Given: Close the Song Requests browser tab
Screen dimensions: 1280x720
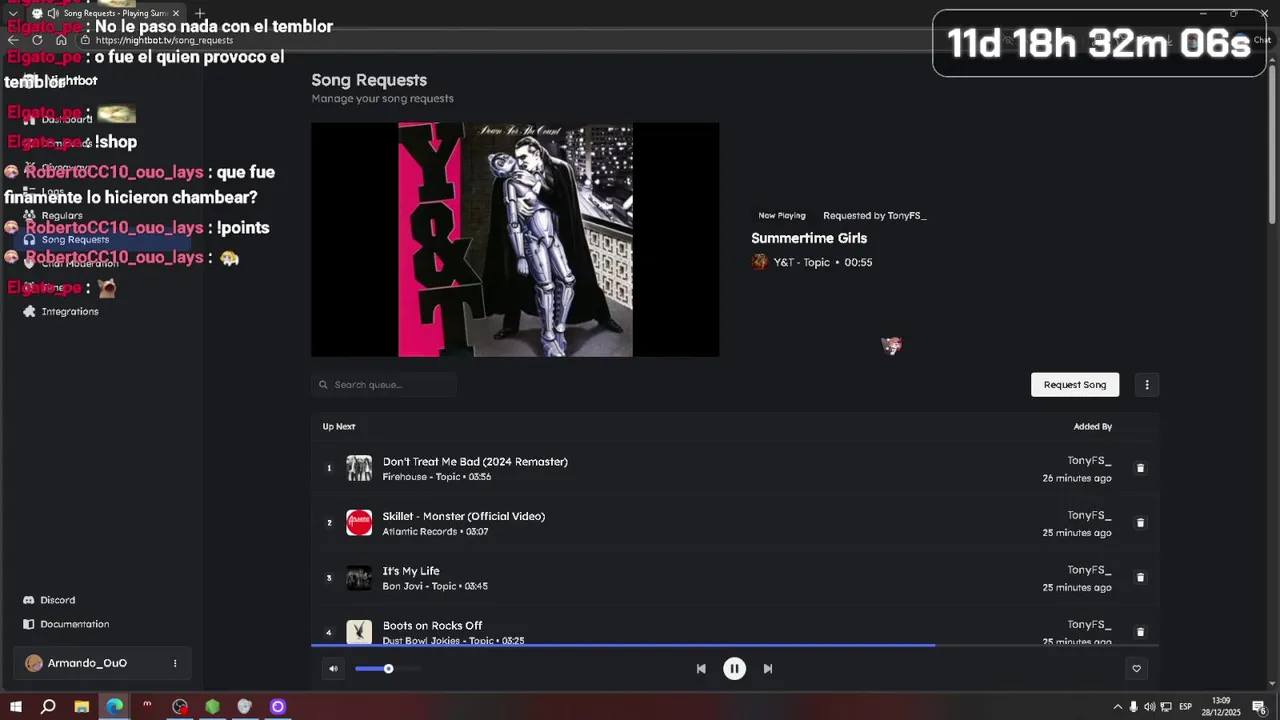Looking at the screenshot, I should (176, 13).
